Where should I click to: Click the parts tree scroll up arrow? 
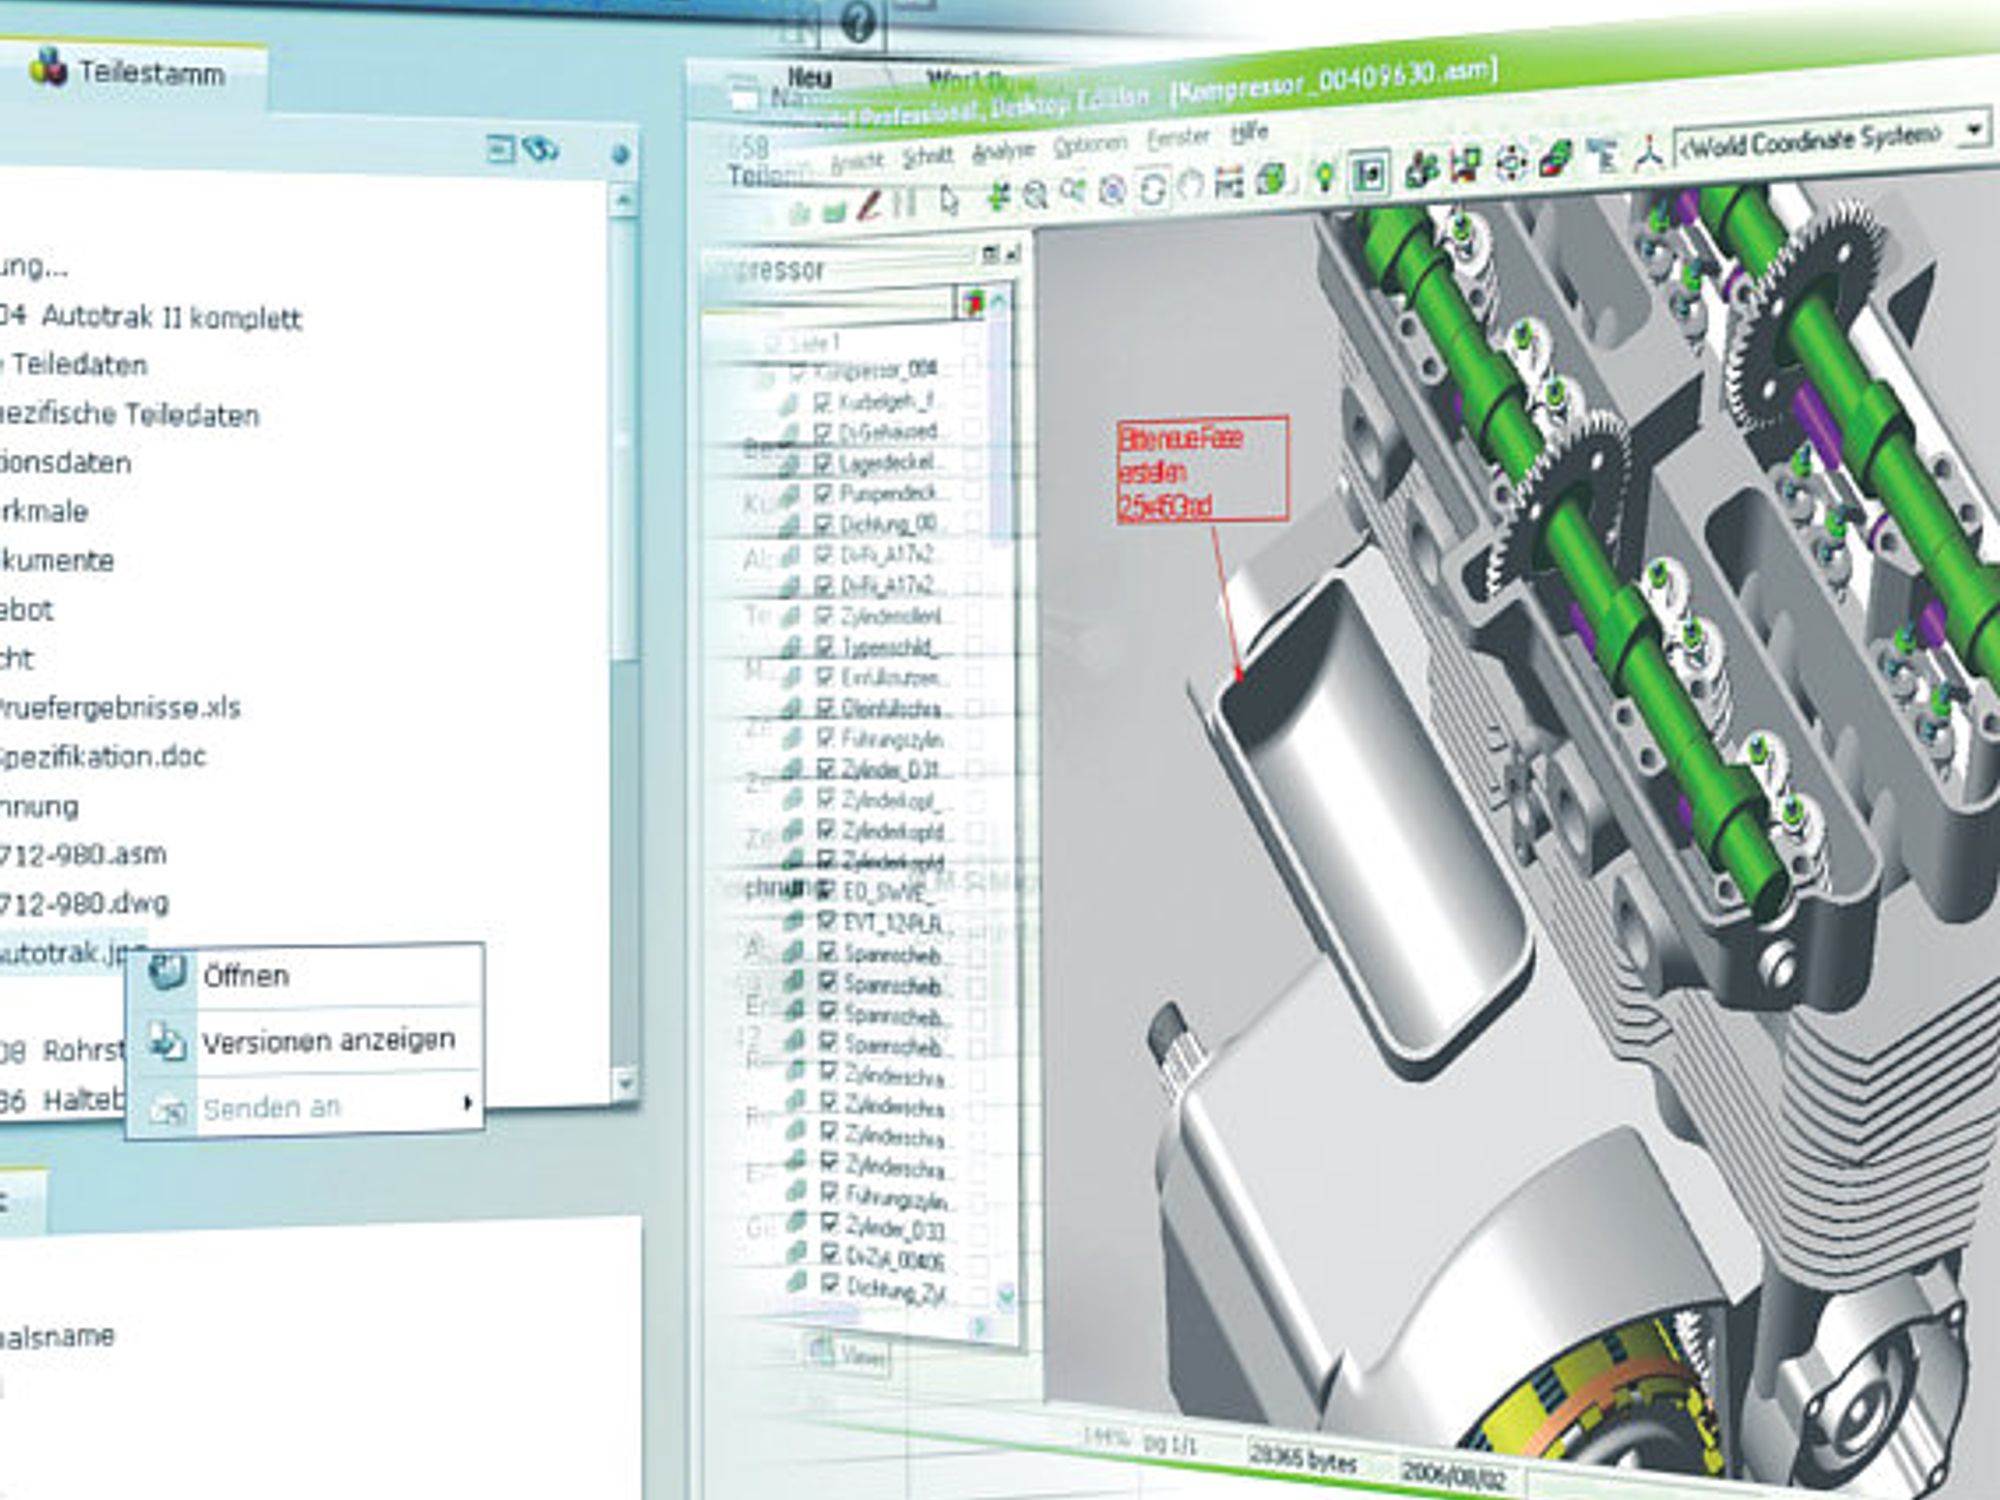tap(998, 300)
